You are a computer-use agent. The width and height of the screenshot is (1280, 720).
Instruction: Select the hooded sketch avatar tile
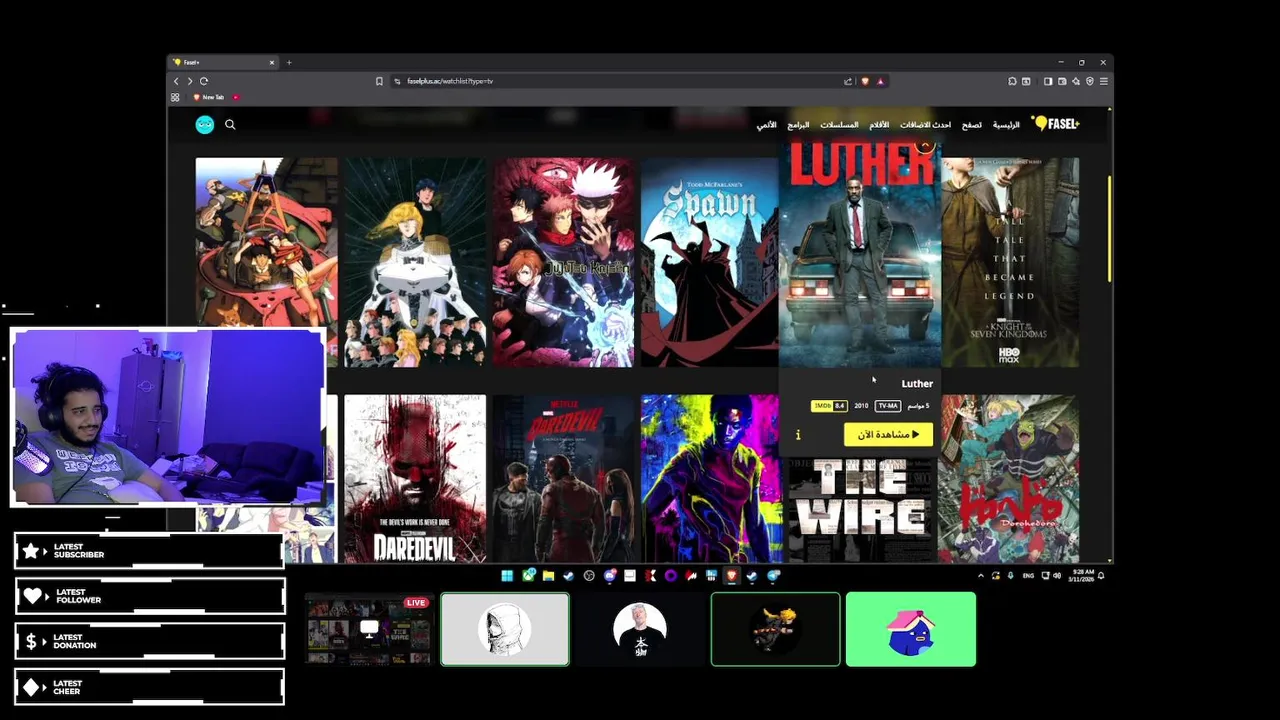tap(505, 629)
